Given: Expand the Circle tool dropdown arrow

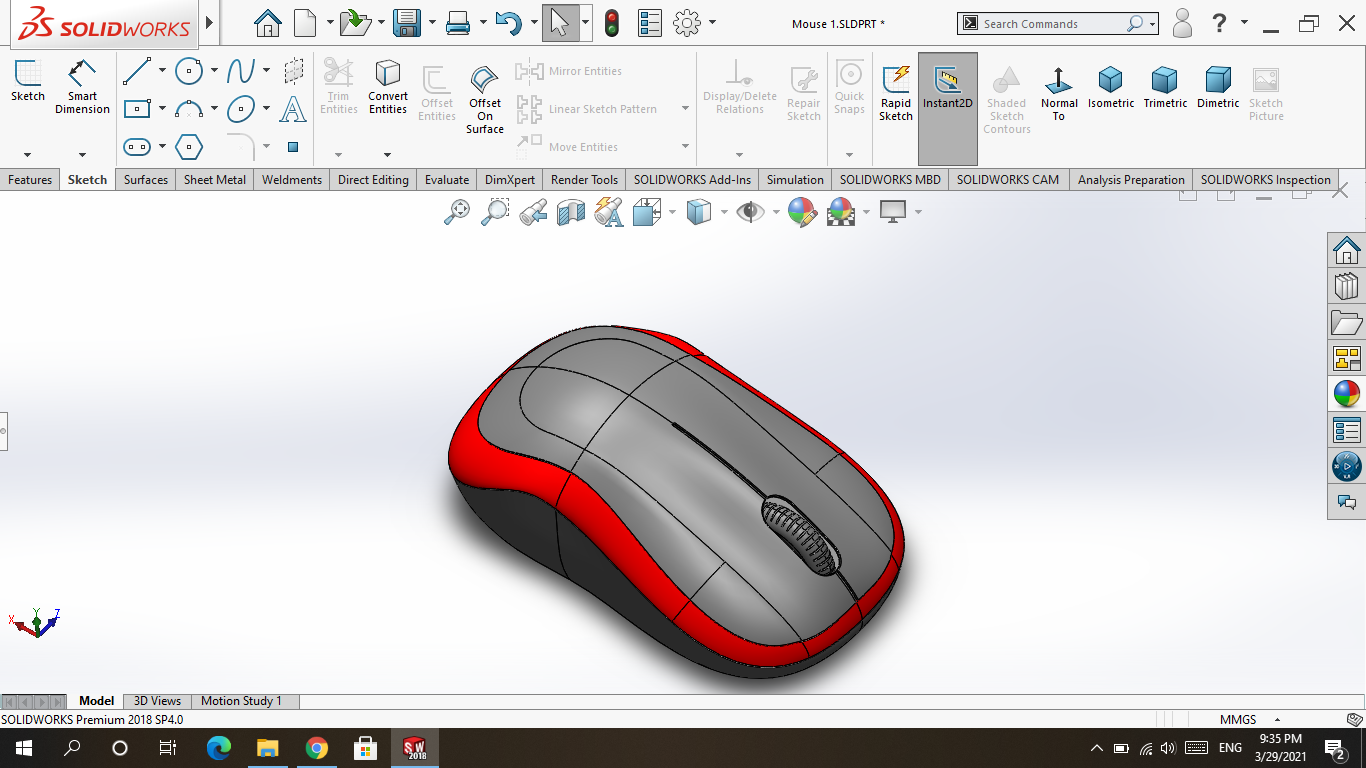Looking at the screenshot, I should click(x=214, y=71).
